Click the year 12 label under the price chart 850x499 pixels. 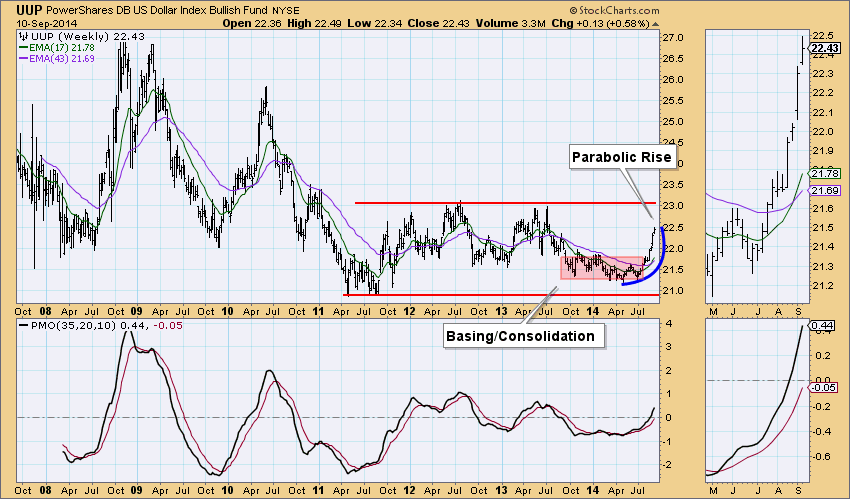coord(409,312)
